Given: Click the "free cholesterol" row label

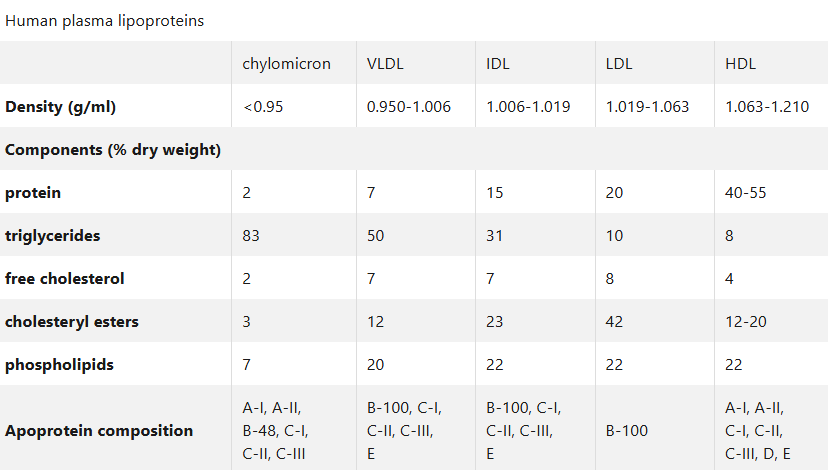Looking at the screenshot, I should click(x=65, y=279).
